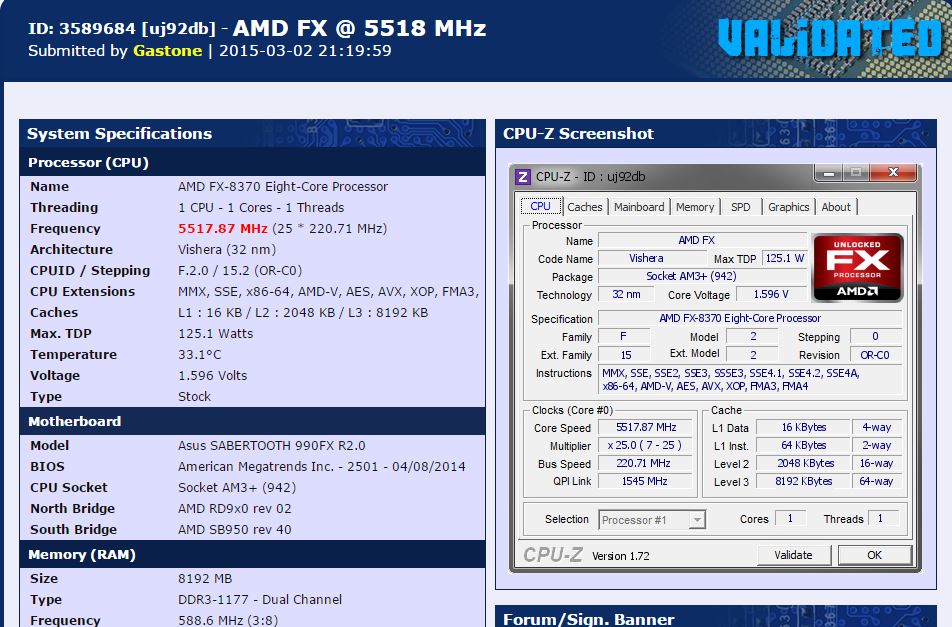Click the 64-way associativity value
Viewport: 952px width, 627px height.
876,481
